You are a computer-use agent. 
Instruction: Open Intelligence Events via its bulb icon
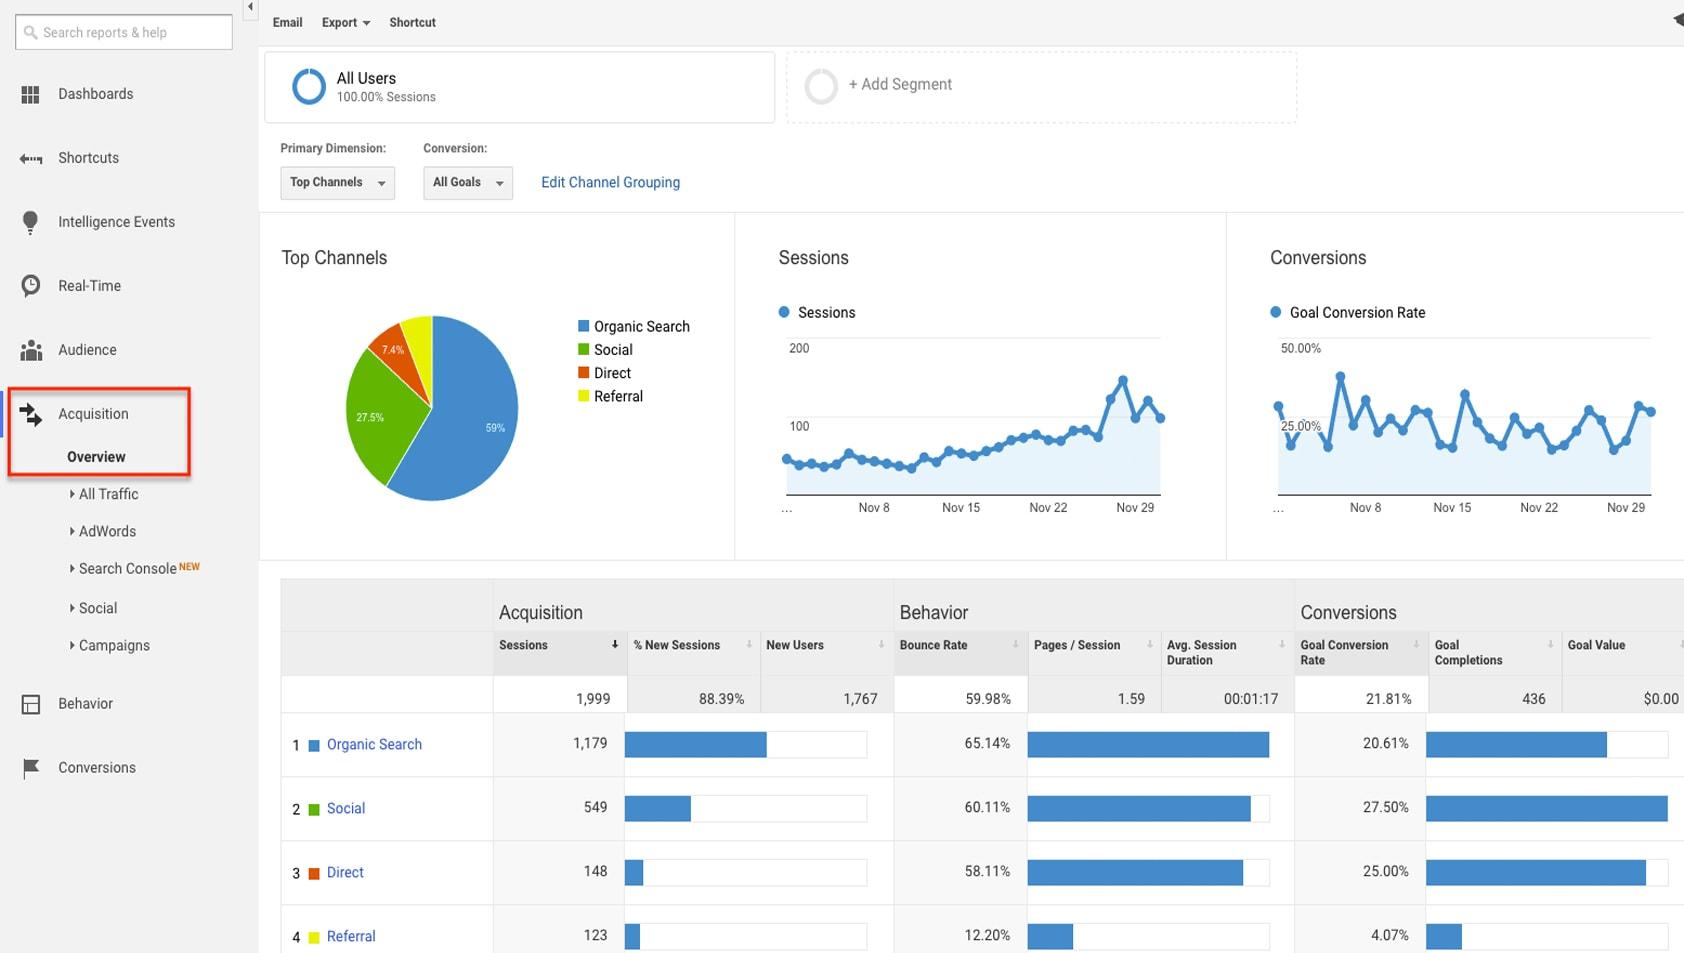[30, 221]
